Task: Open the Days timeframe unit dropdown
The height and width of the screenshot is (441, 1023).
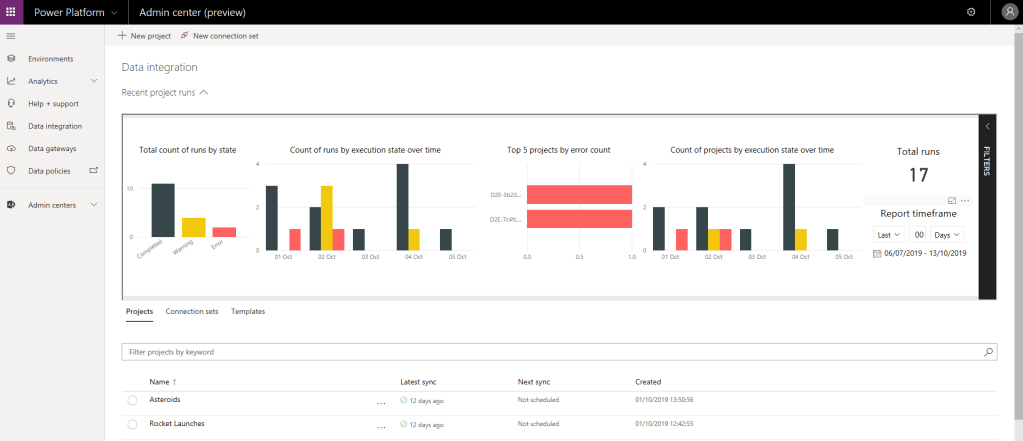Action: pyautogui.click(x=946, y=234)
